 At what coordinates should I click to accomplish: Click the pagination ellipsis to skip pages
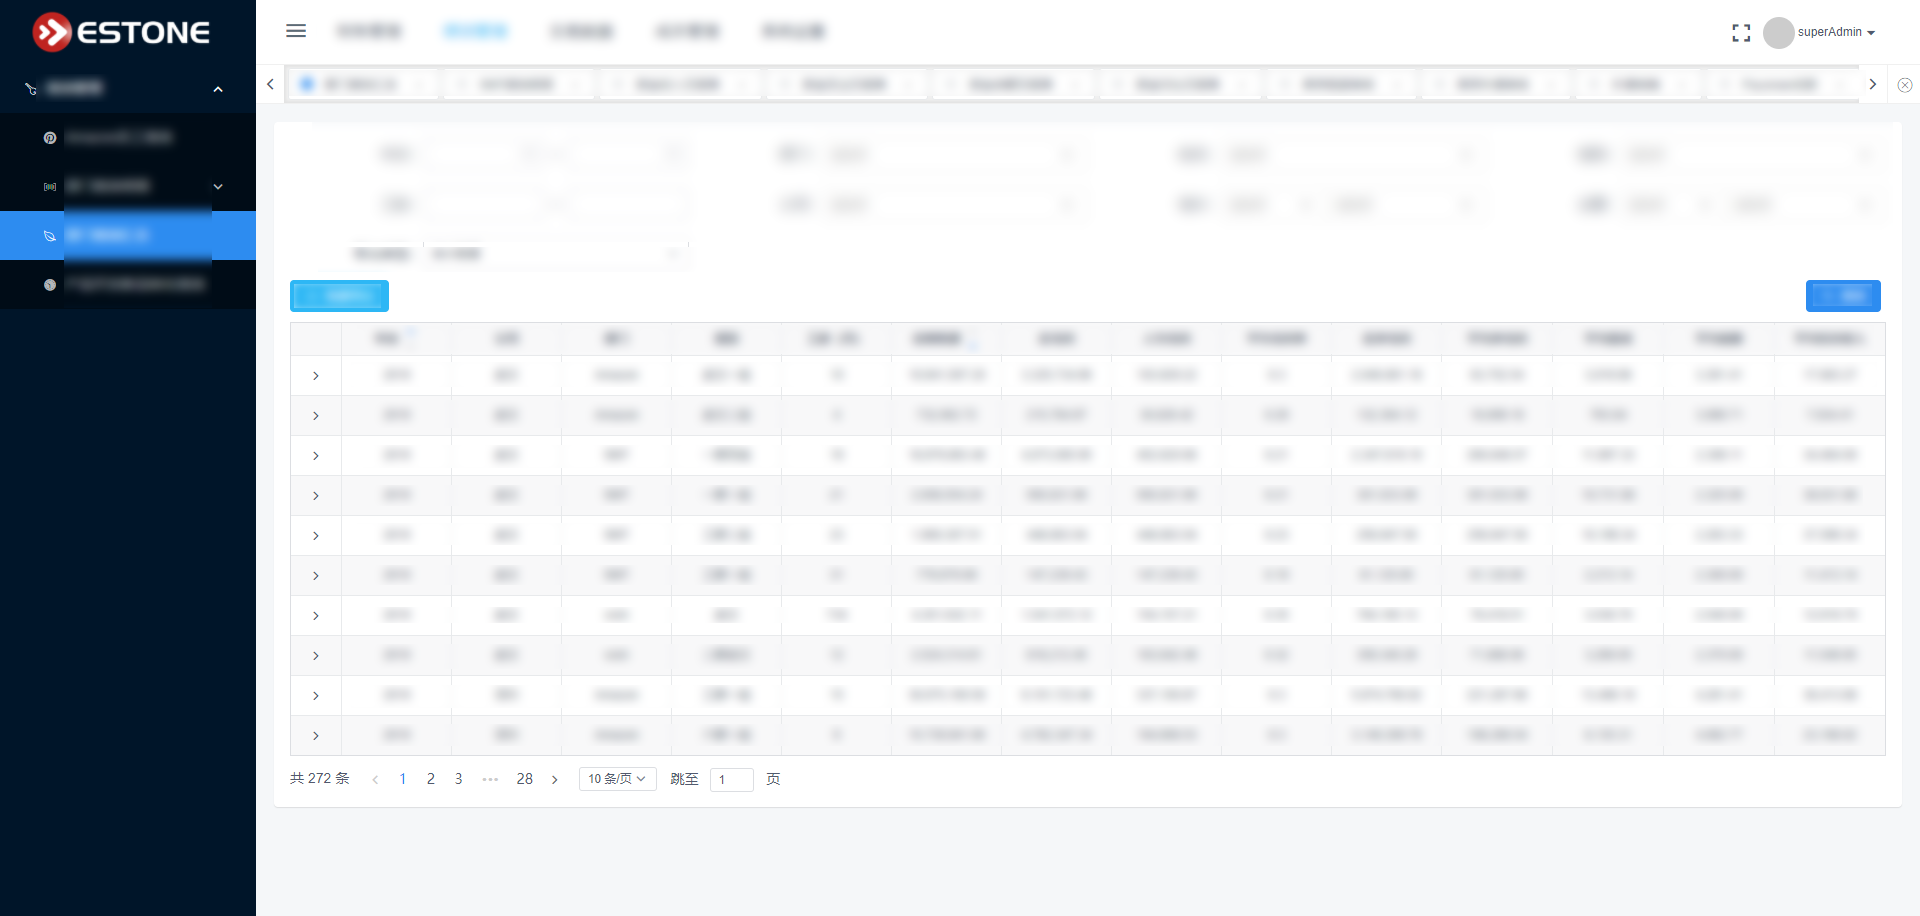click(x=490, y=779)
